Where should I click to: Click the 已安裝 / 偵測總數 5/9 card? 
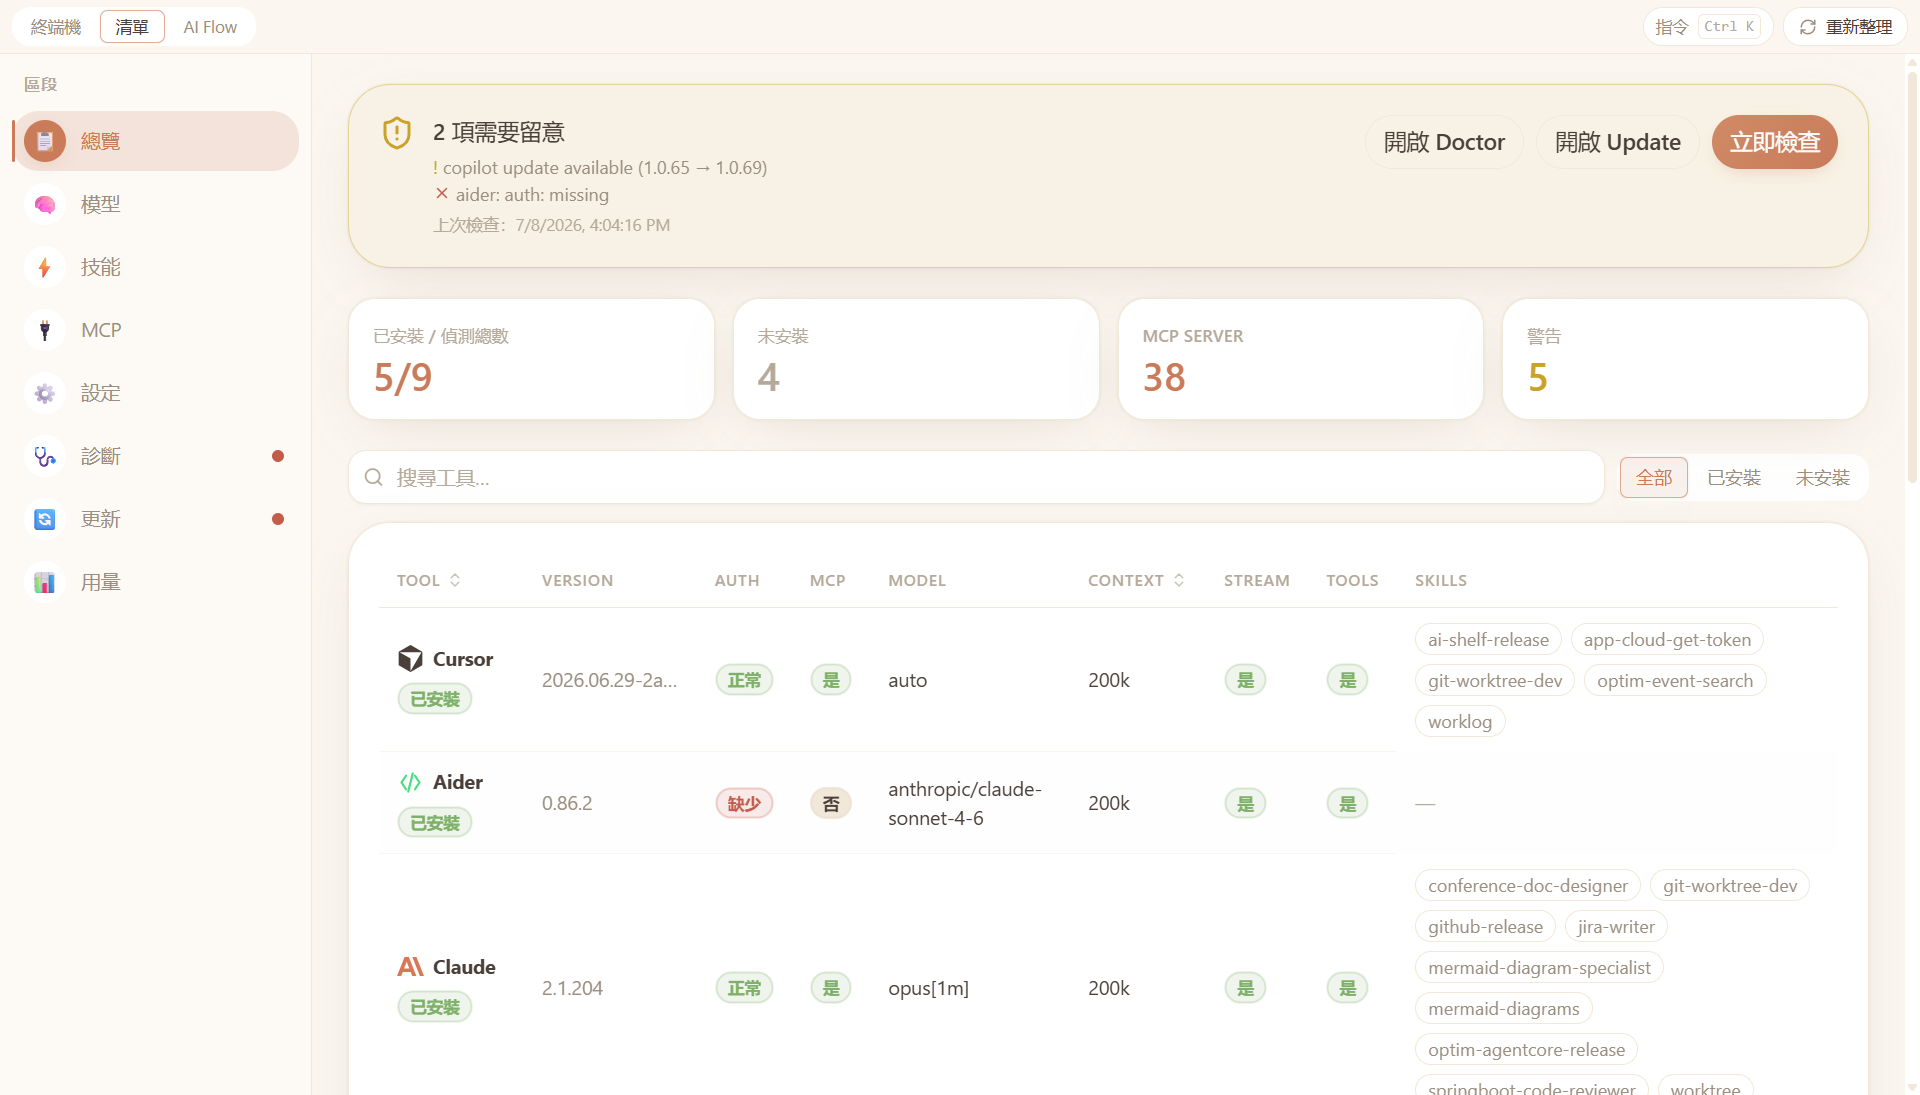(531, 359)
